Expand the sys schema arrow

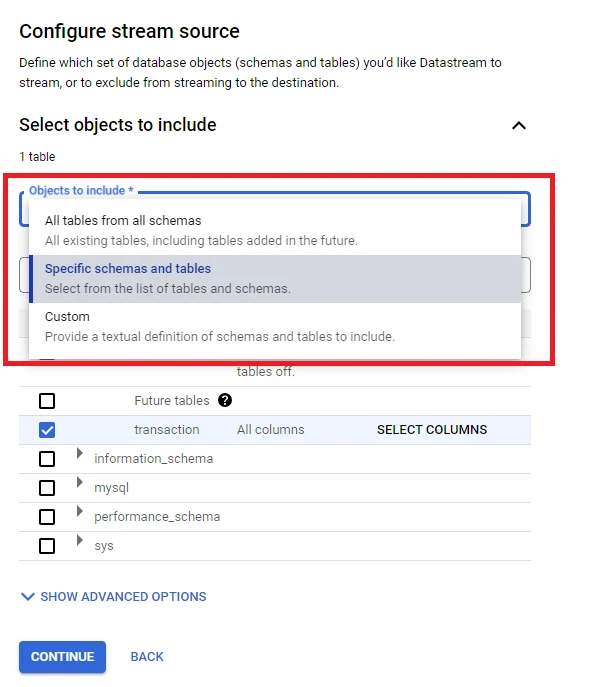tap(80, 541)
